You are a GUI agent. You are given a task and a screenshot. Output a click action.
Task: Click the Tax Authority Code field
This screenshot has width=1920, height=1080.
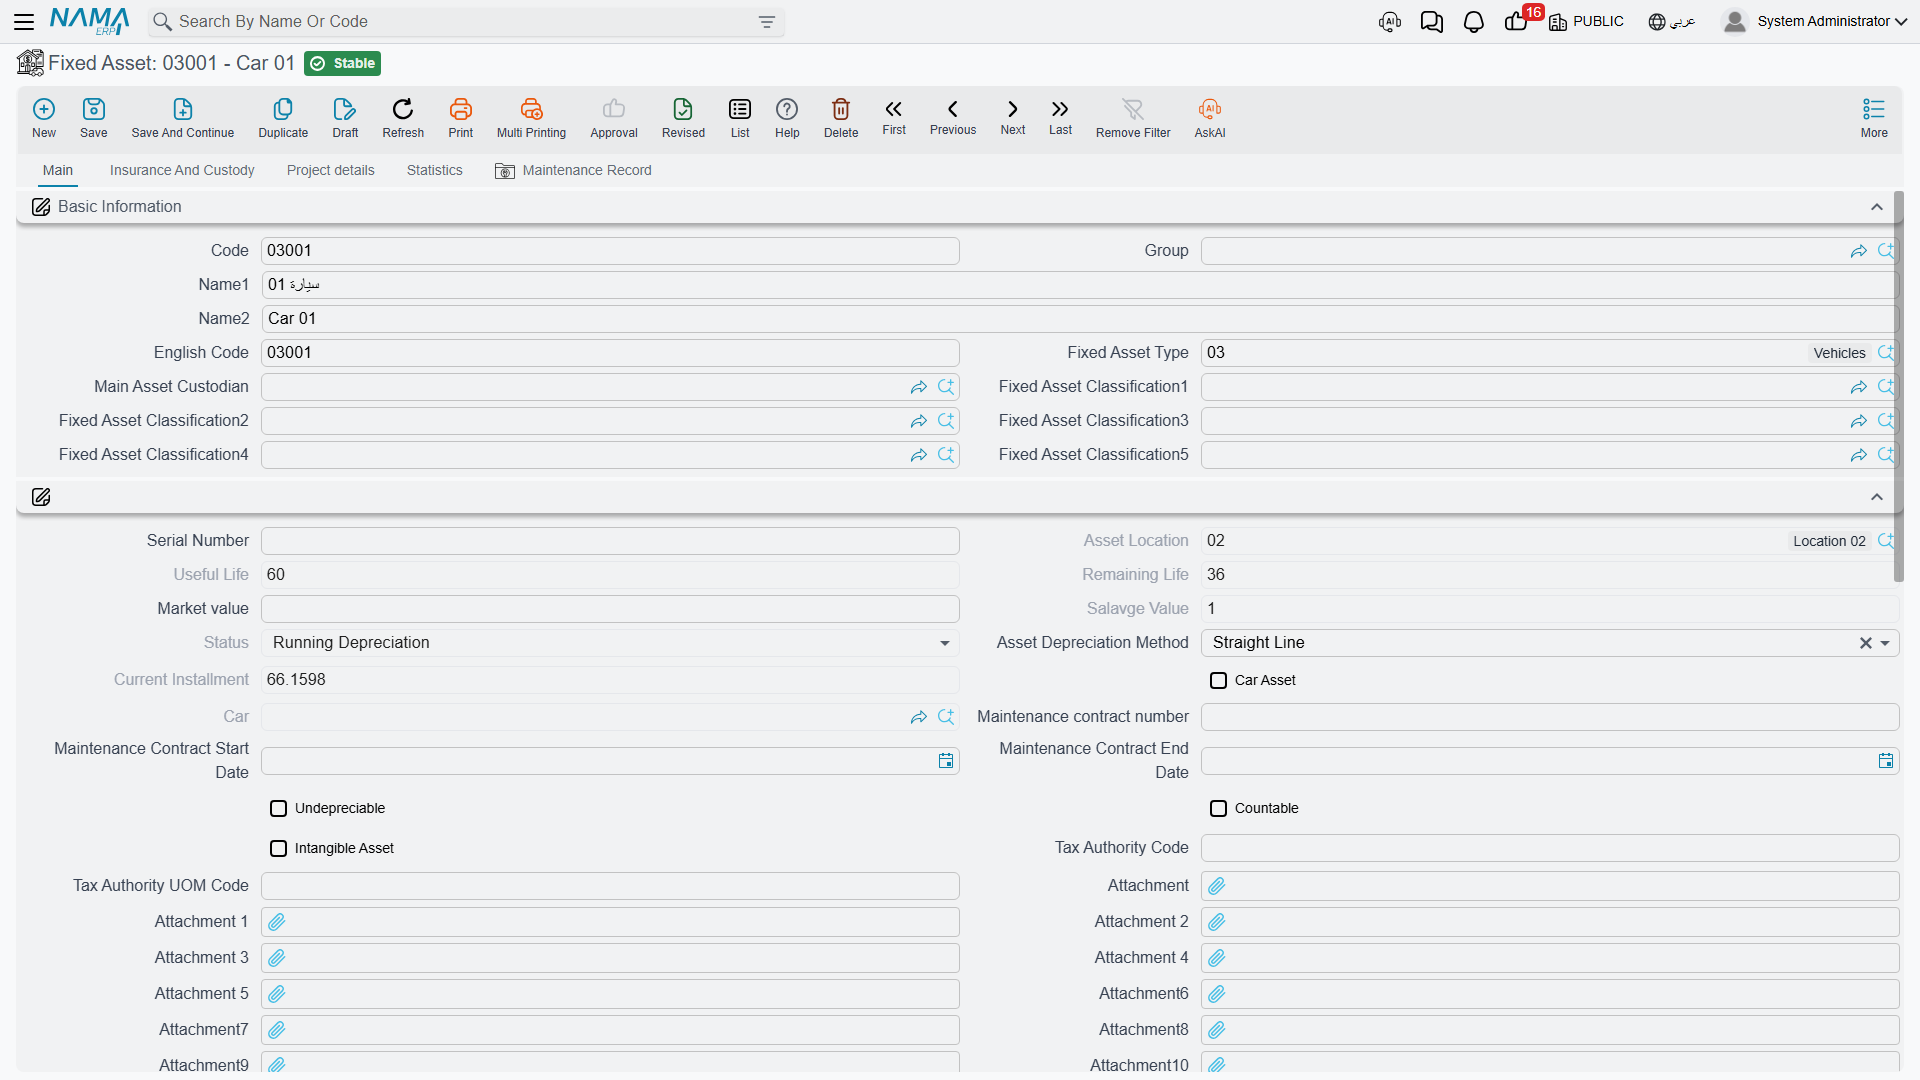coord(1550,848)
